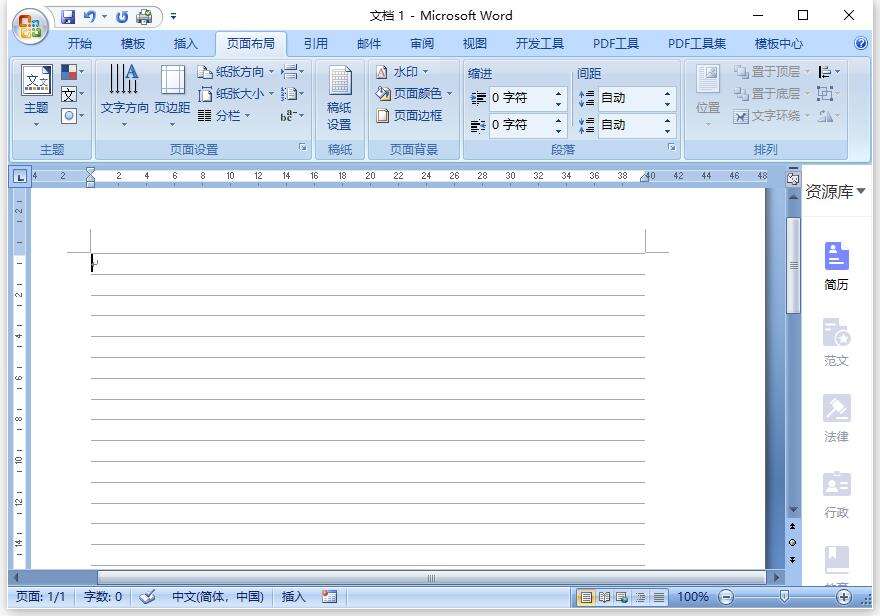
Task: Expand the 资源库 dropdown arrow
Action: pyautogui.click(x=860, y=191)
